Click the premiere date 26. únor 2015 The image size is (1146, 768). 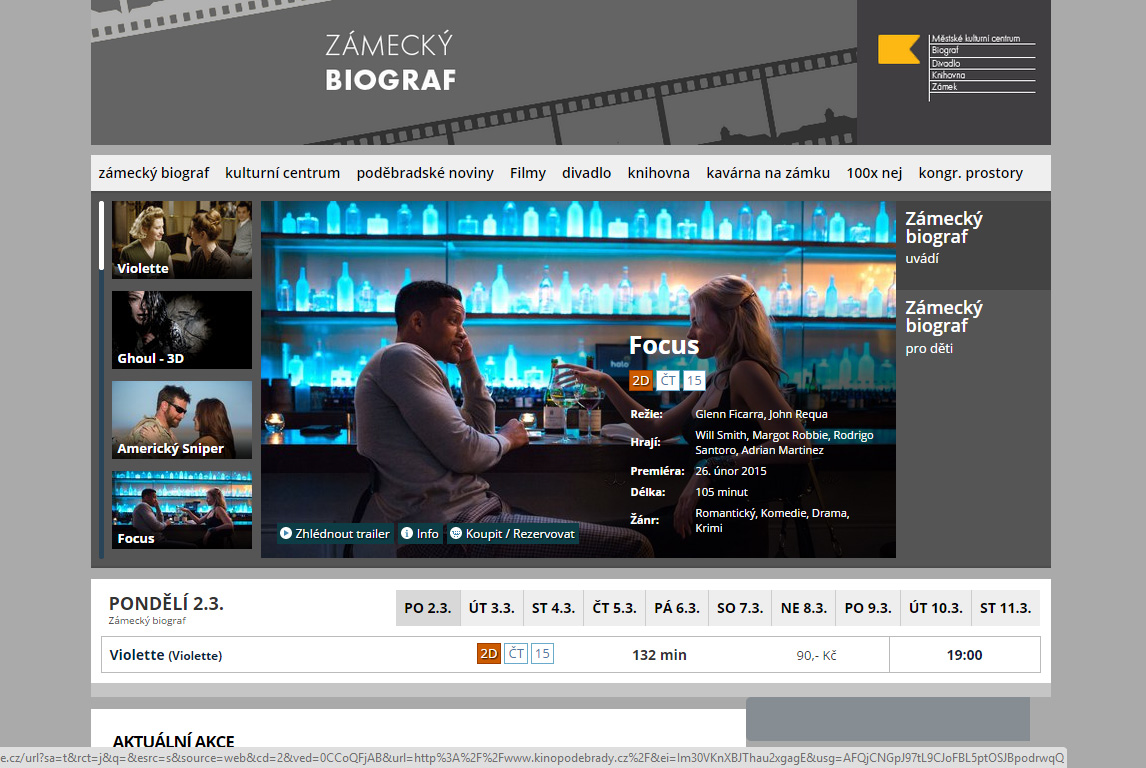[x=731, y=471]
